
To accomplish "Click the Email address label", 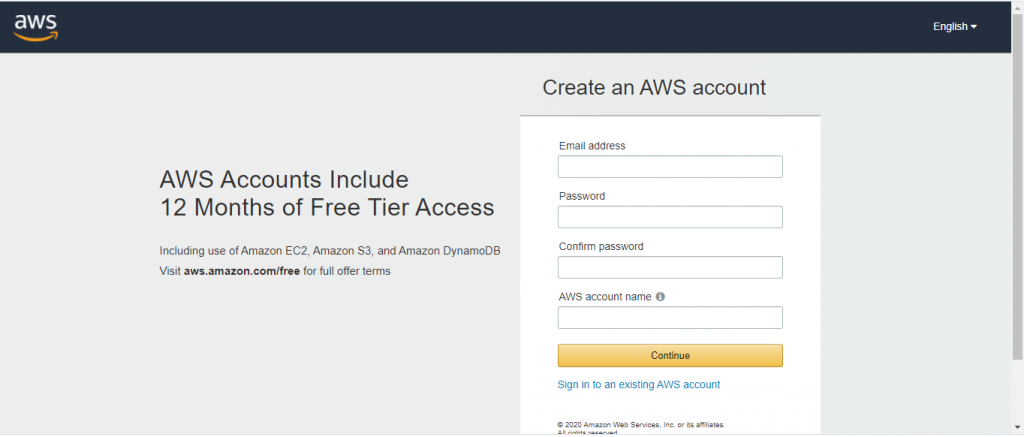I will (x=592, y=146).
